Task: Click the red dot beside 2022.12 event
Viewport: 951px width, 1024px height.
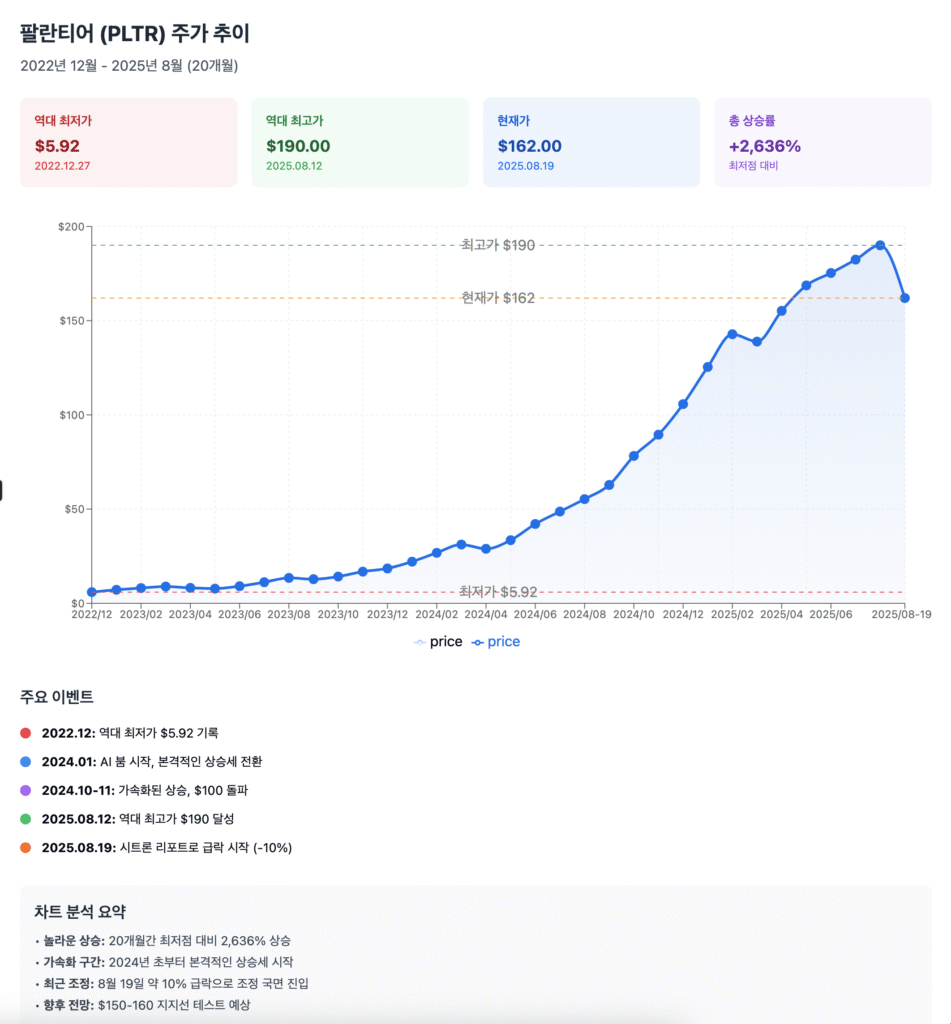Action: click(25, 733)
